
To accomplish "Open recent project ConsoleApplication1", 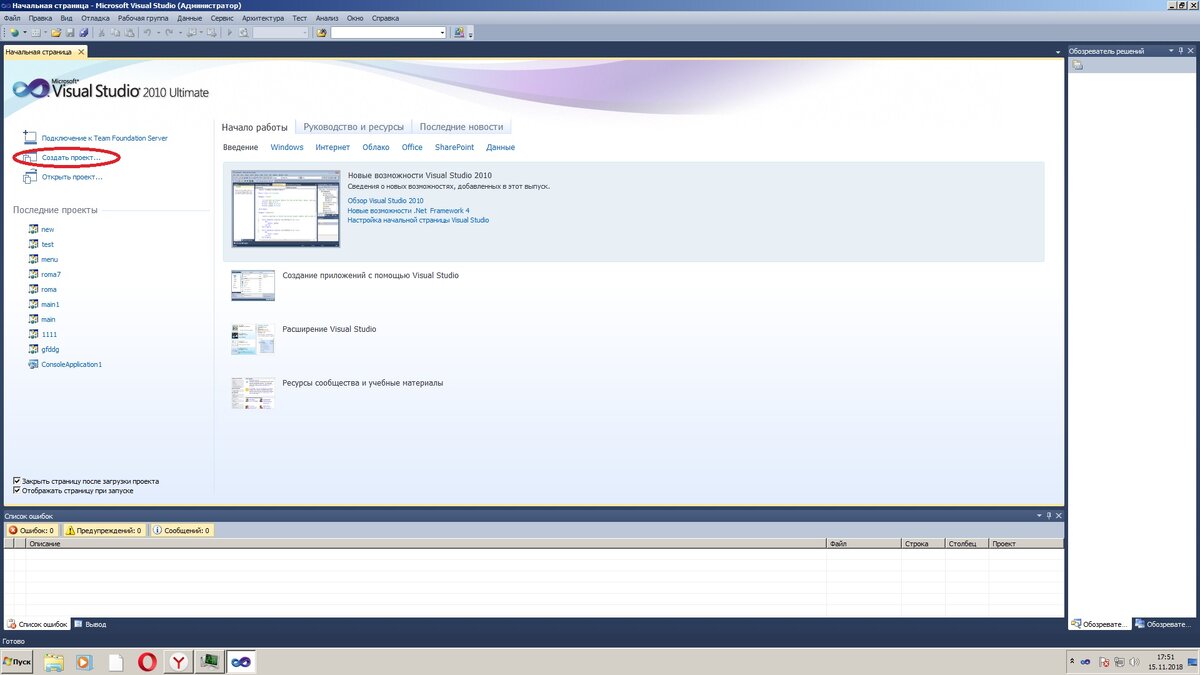I will click(x=71, y=364).
